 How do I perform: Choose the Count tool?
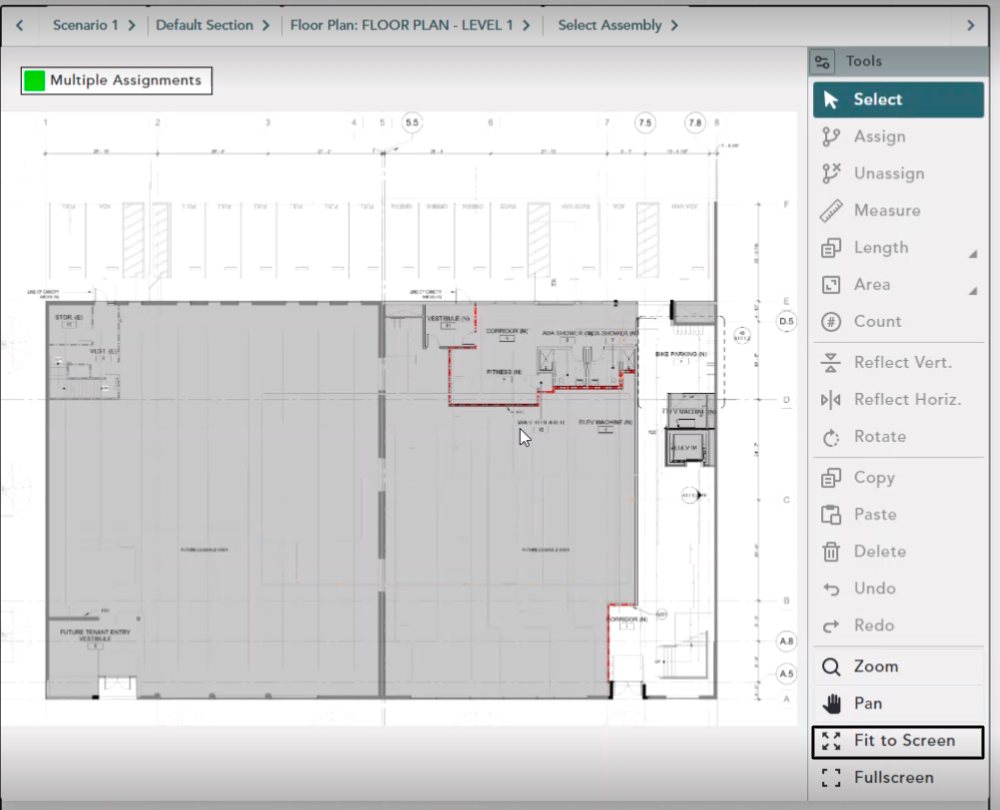(830, 322)
